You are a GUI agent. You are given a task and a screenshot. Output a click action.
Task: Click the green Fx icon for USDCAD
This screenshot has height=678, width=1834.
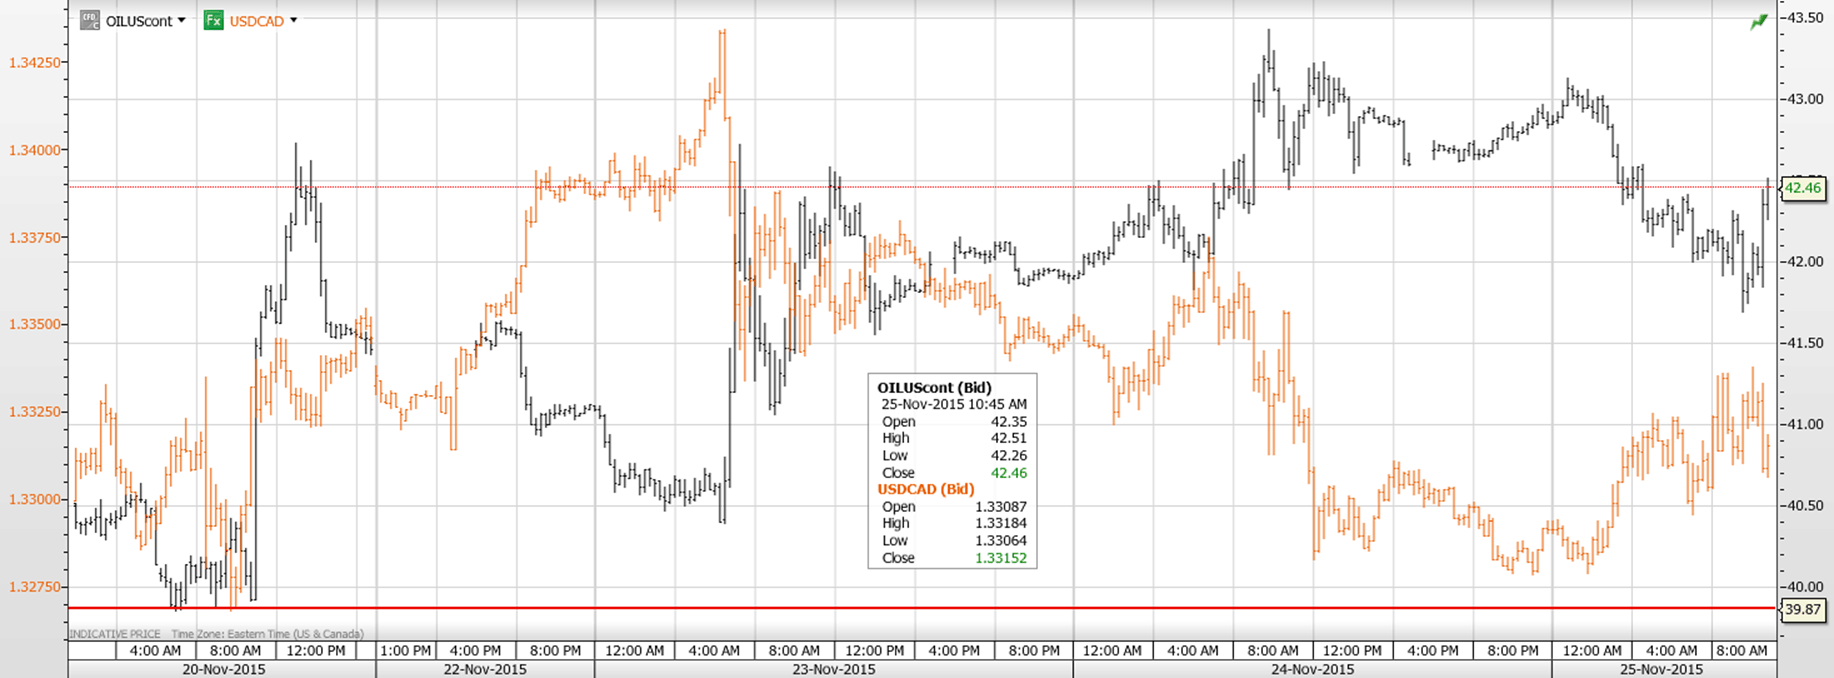click(x=213, y=20)
